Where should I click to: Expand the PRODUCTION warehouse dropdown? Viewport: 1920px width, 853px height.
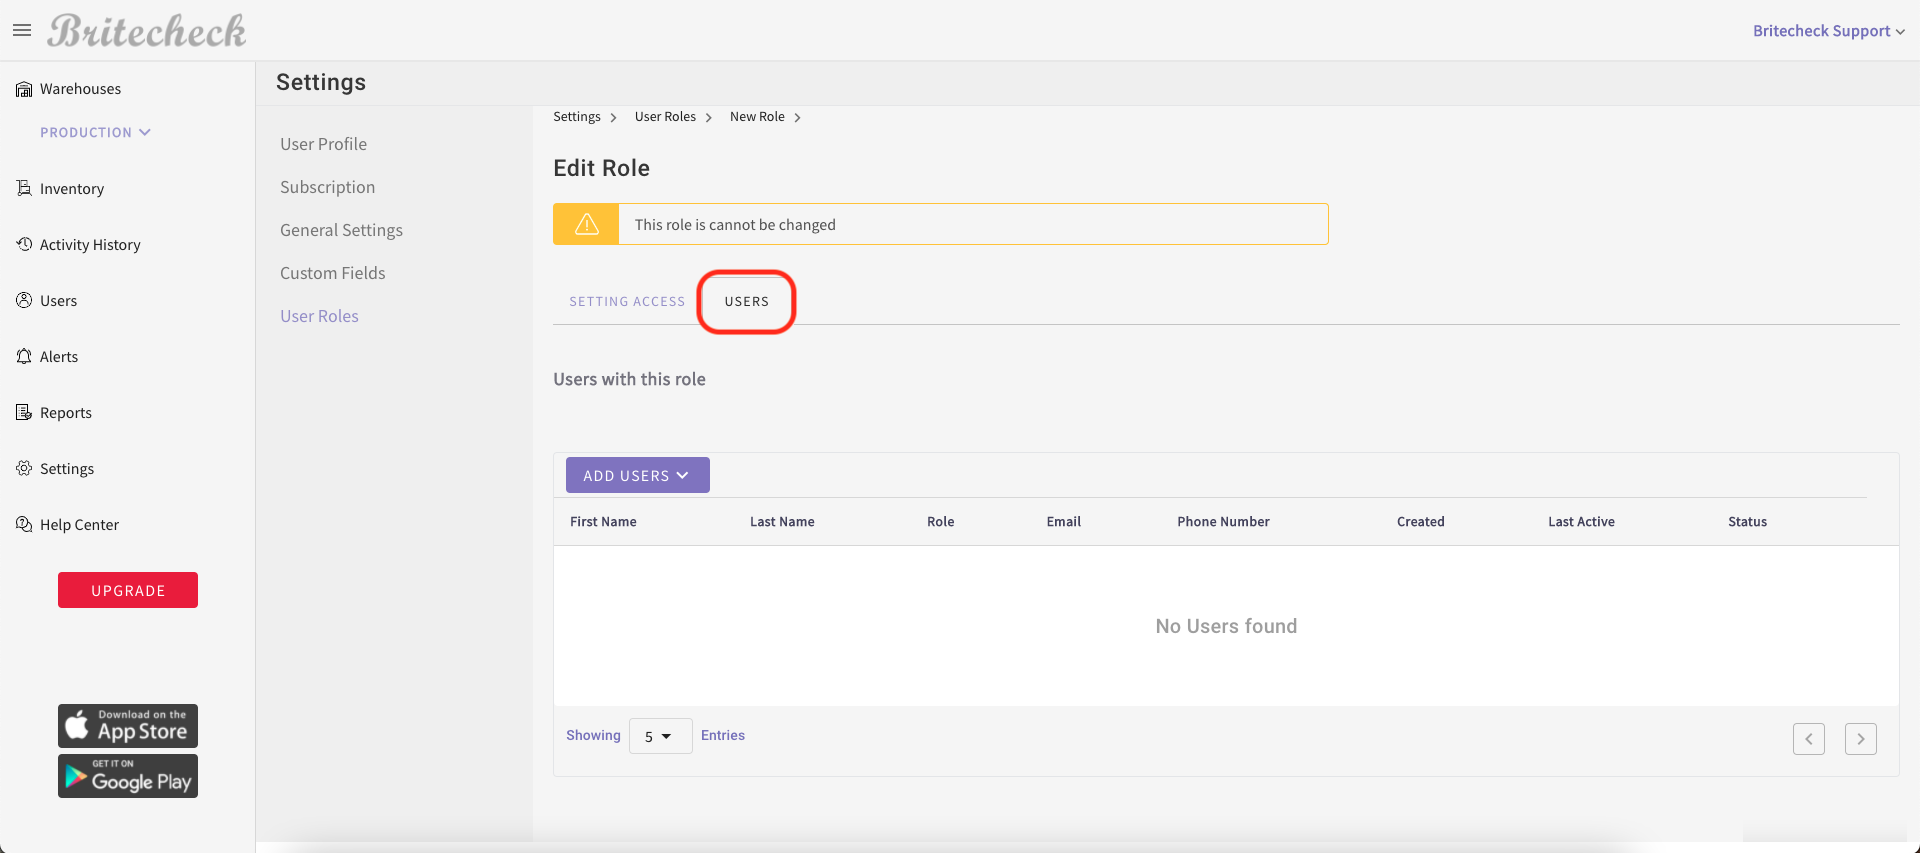95,132
